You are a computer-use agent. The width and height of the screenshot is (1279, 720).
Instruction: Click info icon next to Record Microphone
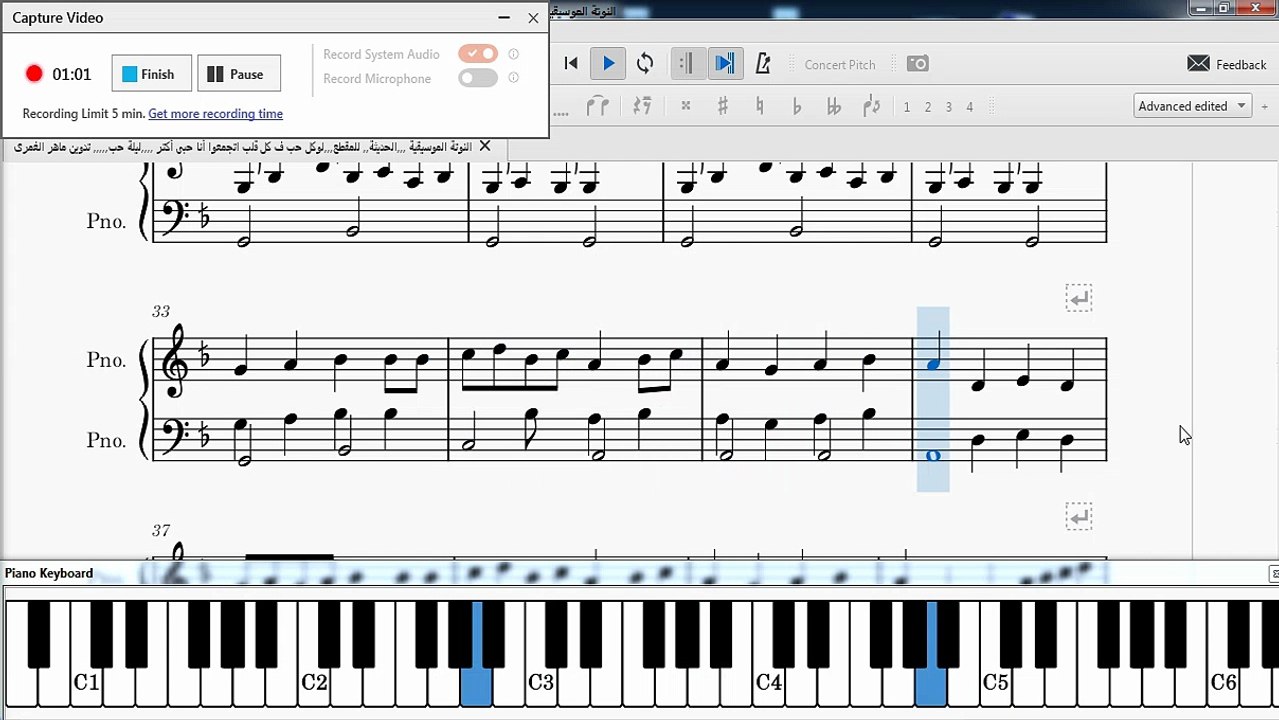coord(514,78)
